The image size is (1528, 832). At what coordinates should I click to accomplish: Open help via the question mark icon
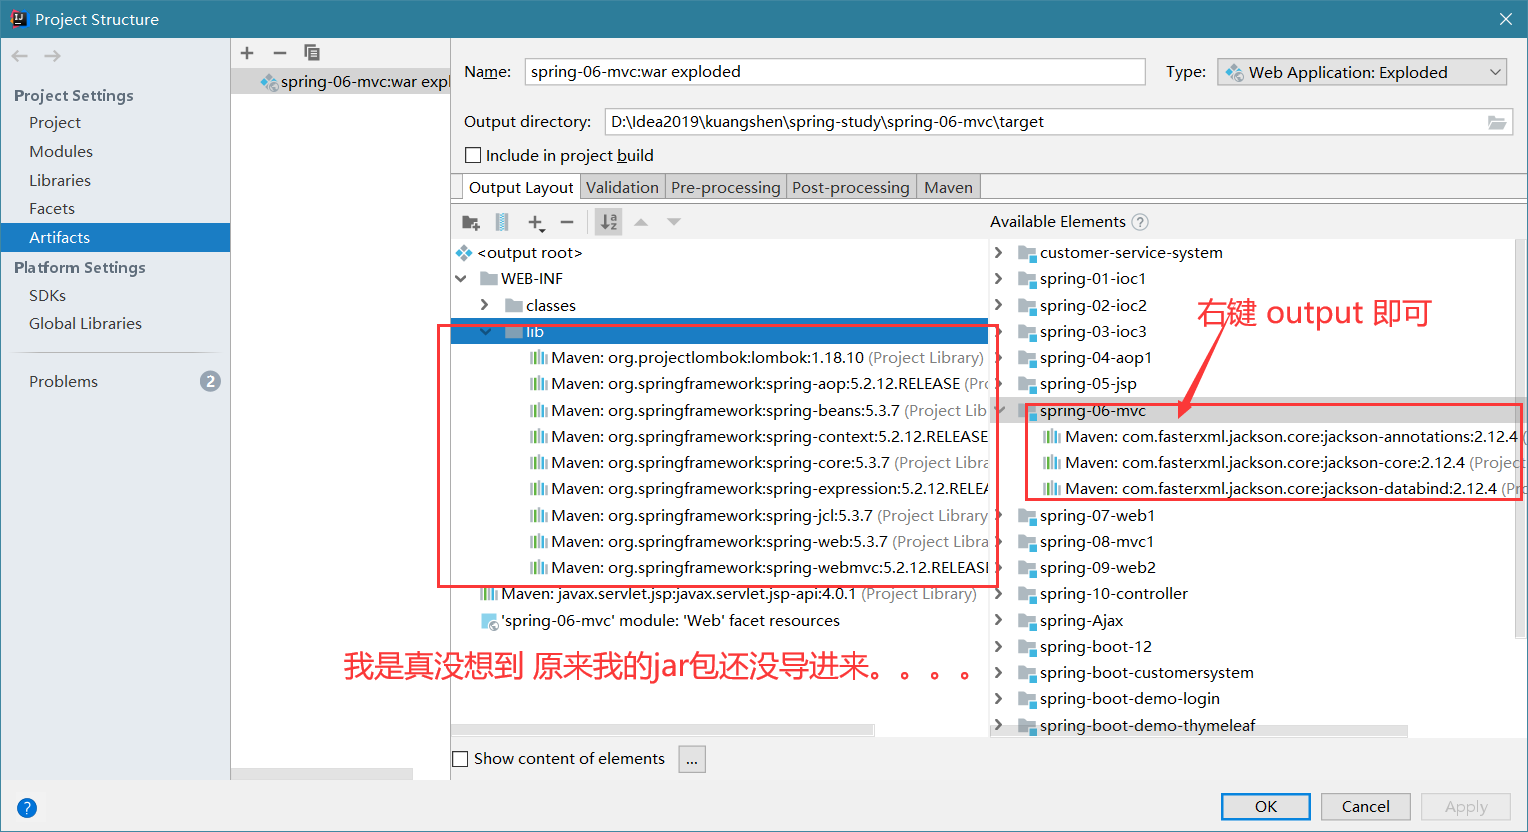[26, 807]
